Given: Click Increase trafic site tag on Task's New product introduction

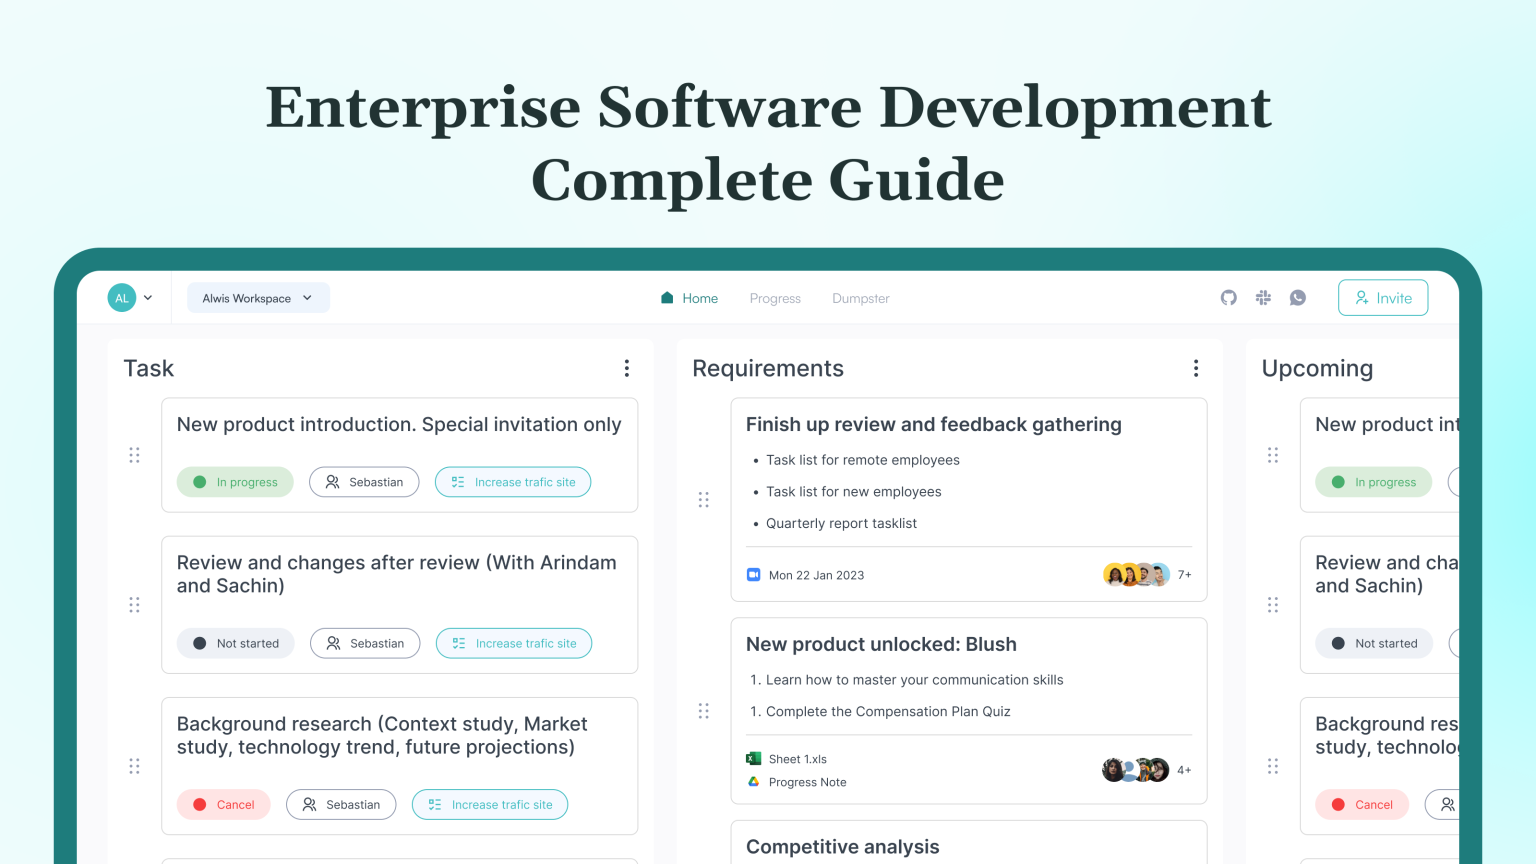Looking at the screenshot, I should [513, 482].
